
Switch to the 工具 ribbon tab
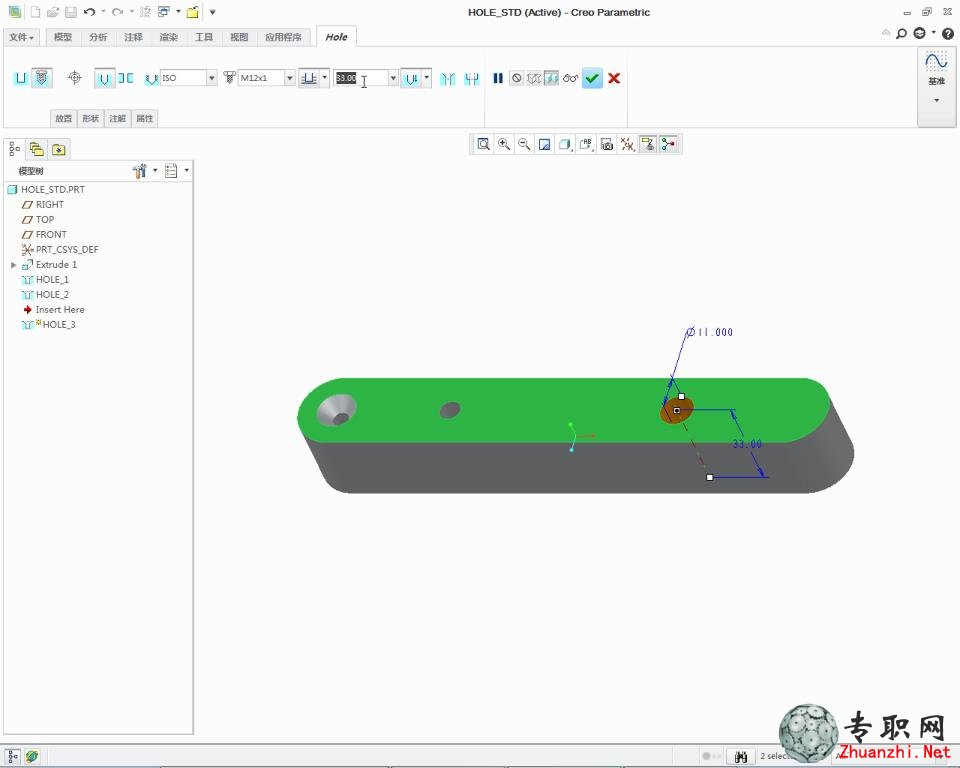204,37
